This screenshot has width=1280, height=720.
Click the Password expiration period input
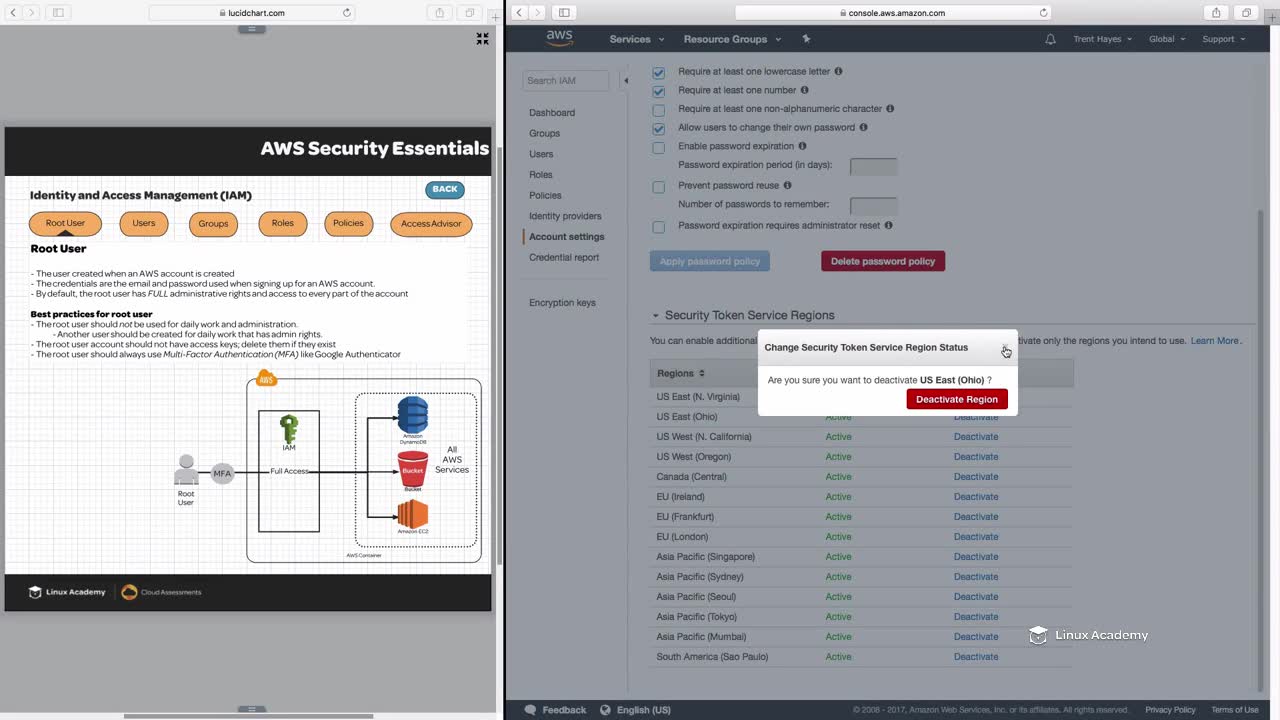[874, 167]
